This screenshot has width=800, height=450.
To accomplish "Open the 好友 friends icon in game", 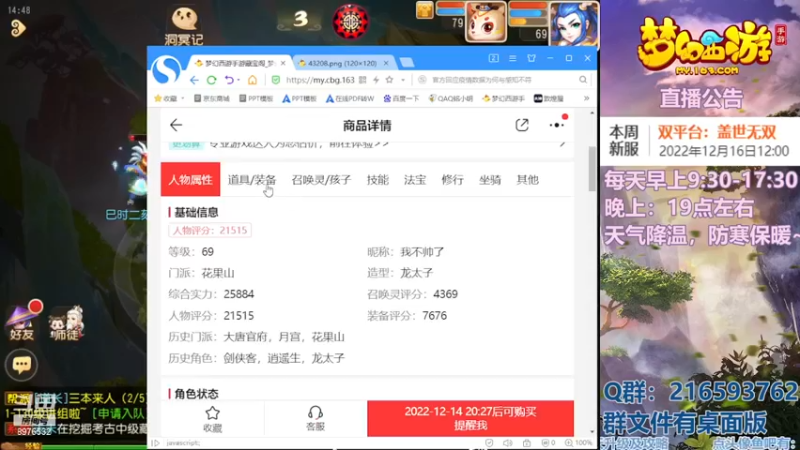I will pos(22,322).
